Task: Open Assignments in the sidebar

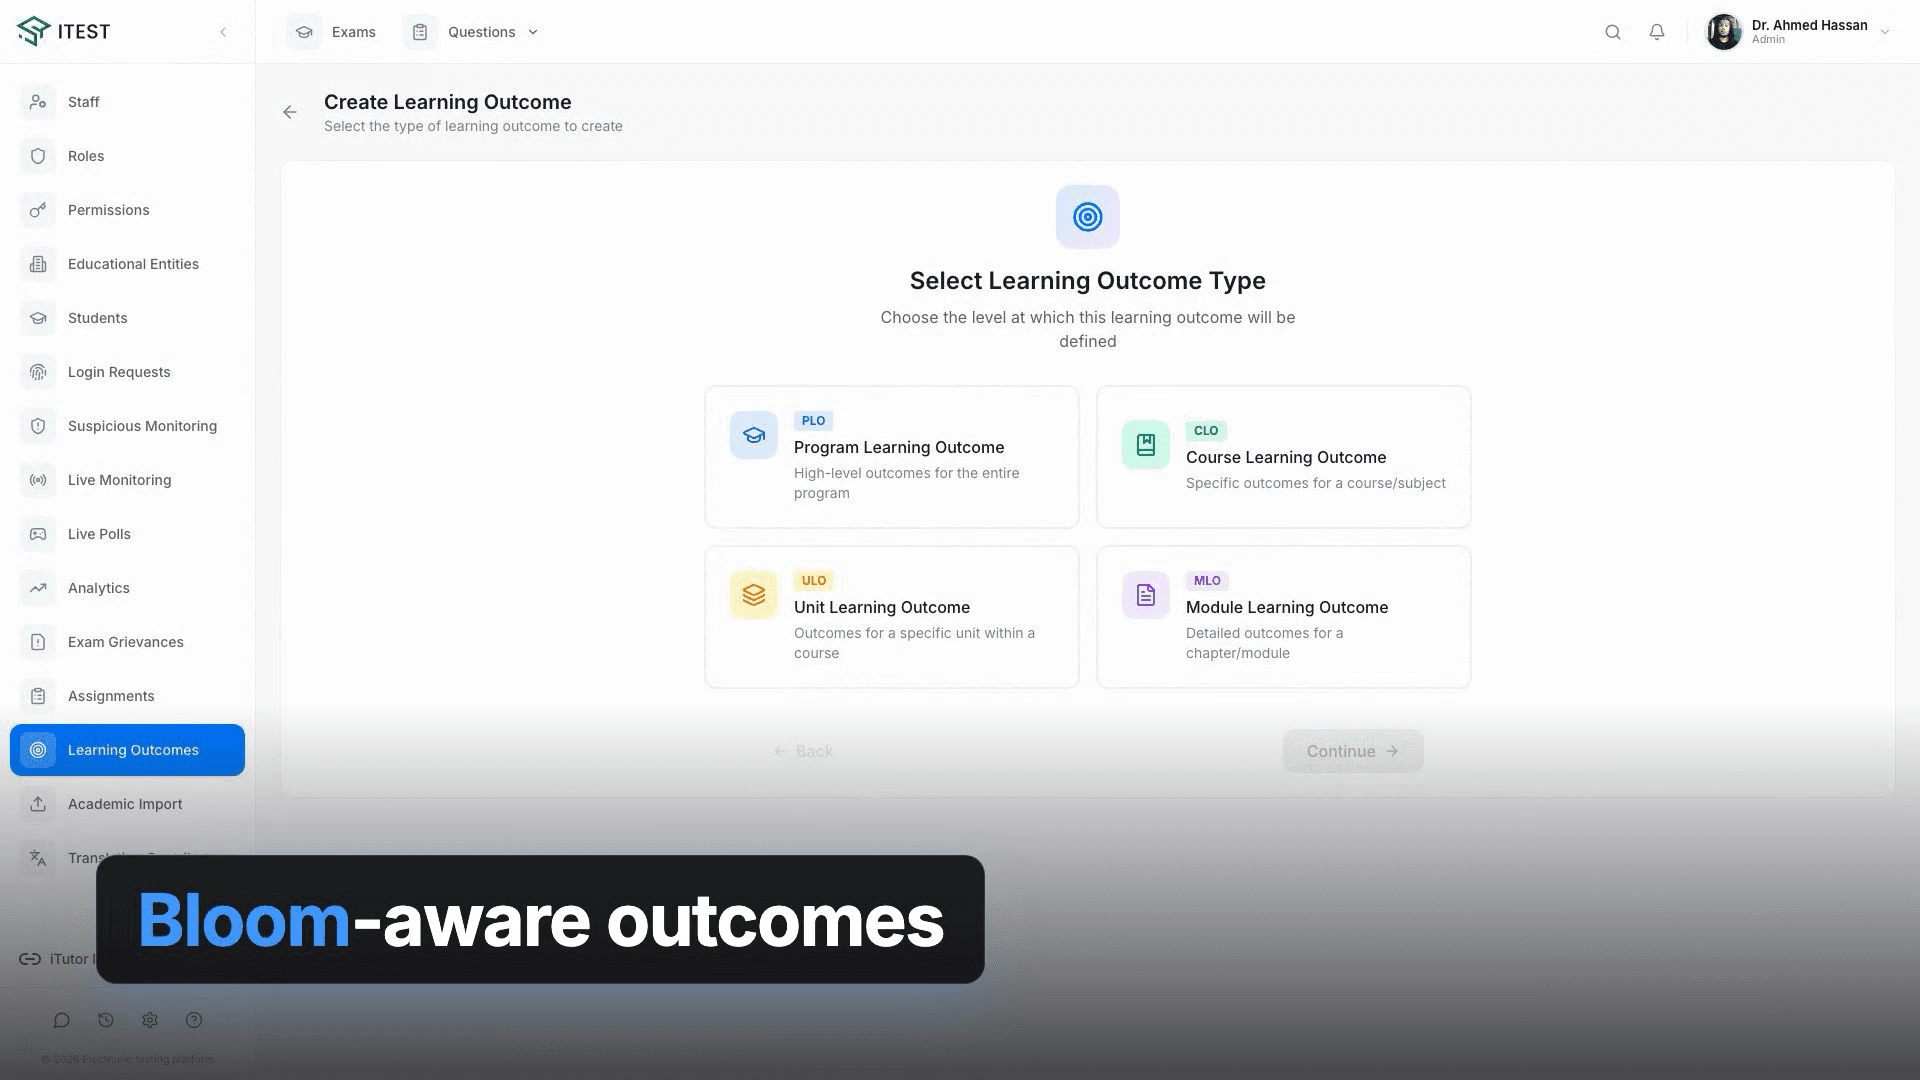Action: 127,696
